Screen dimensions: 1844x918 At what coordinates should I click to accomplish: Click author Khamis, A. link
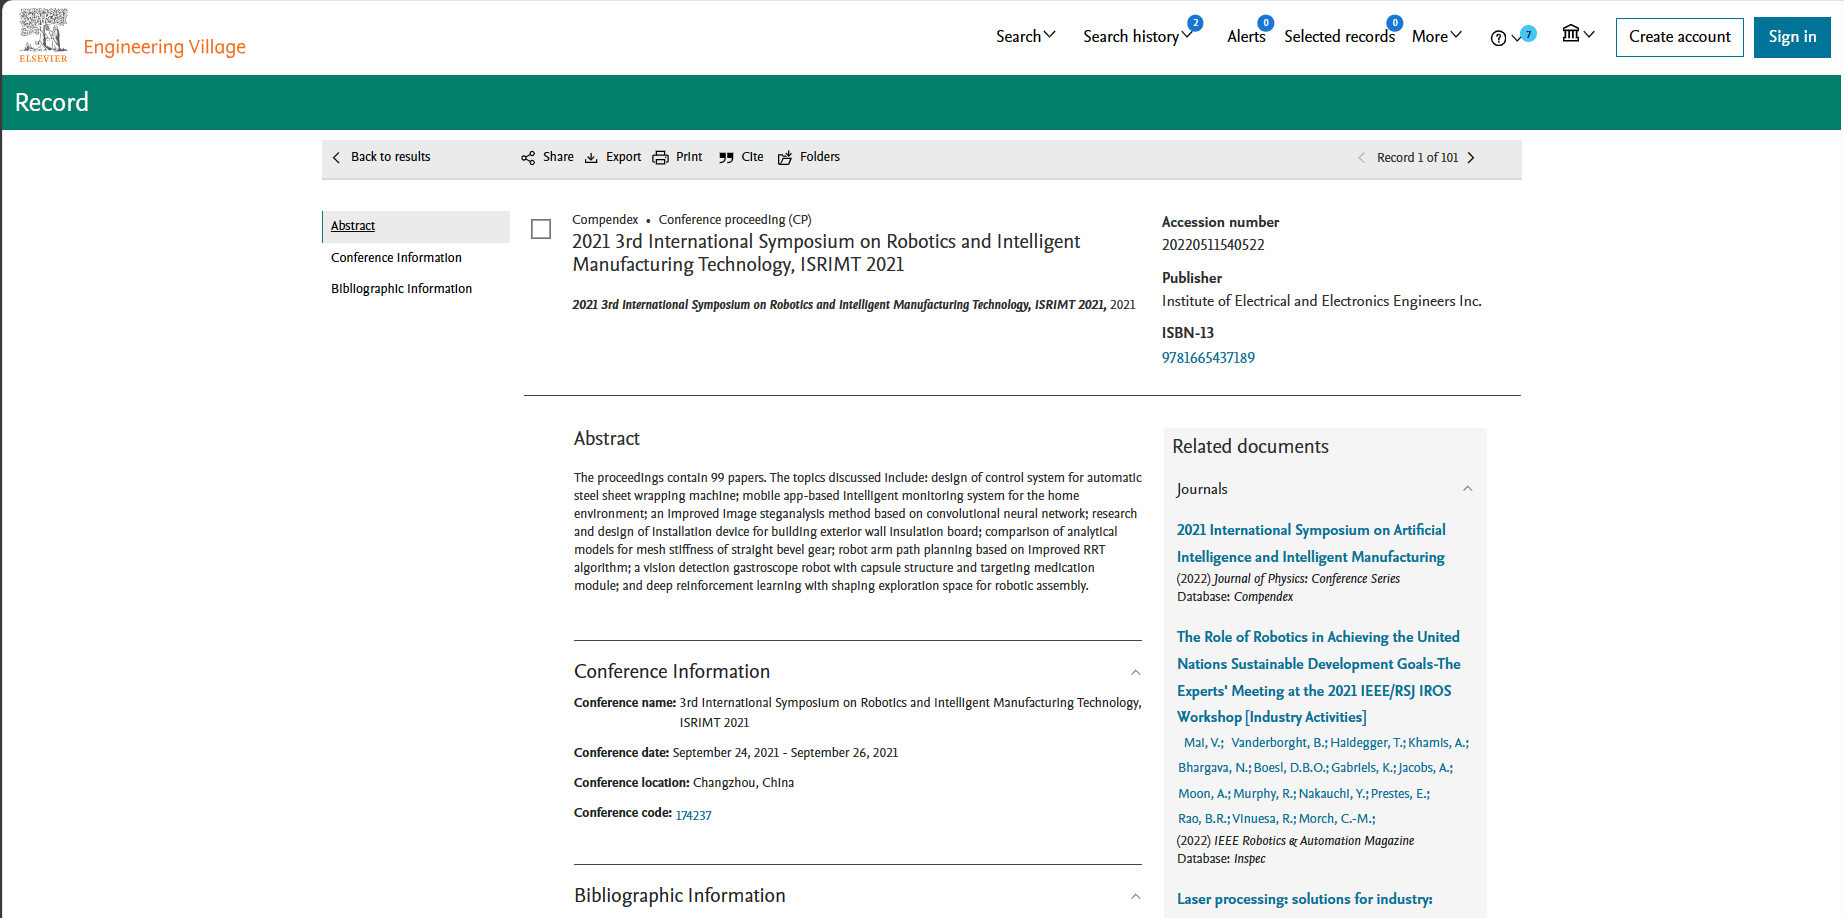[x=1438, y=743]
